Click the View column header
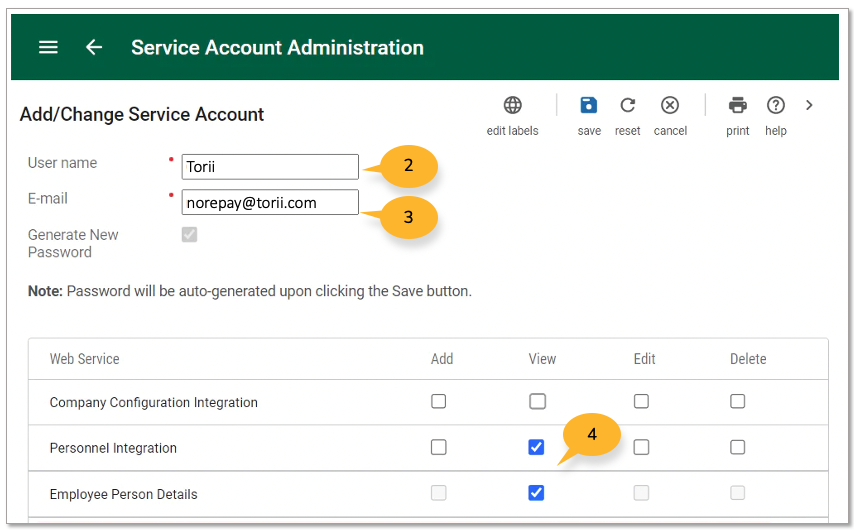854x530 pixels. click(542, 359)
